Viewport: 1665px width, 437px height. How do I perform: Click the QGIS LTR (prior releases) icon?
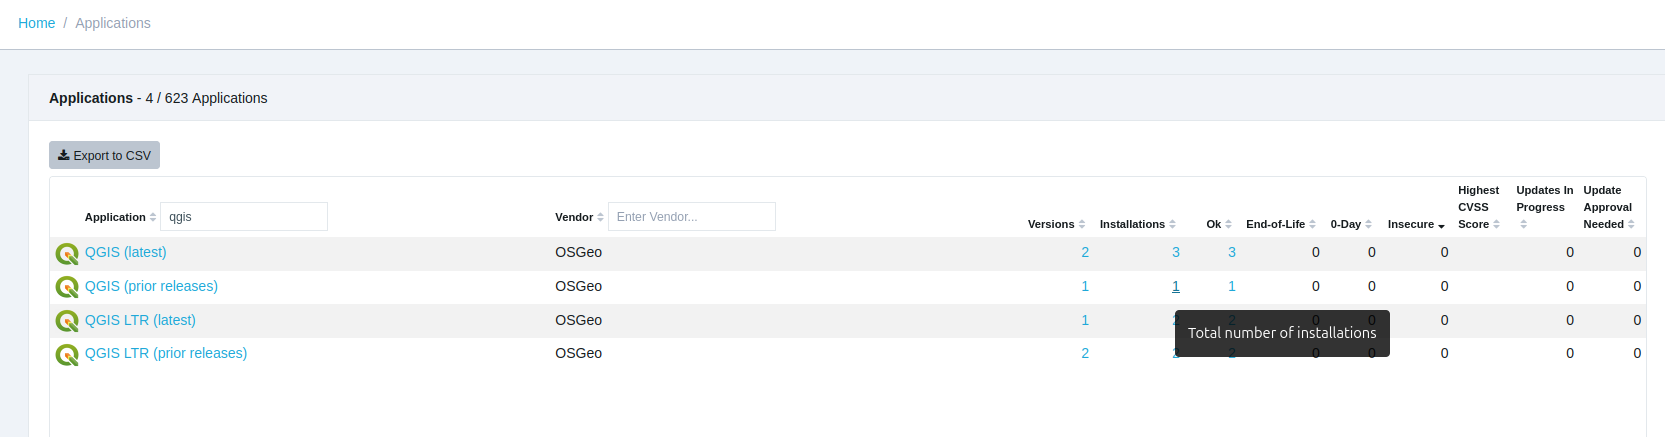coord(67,354)
